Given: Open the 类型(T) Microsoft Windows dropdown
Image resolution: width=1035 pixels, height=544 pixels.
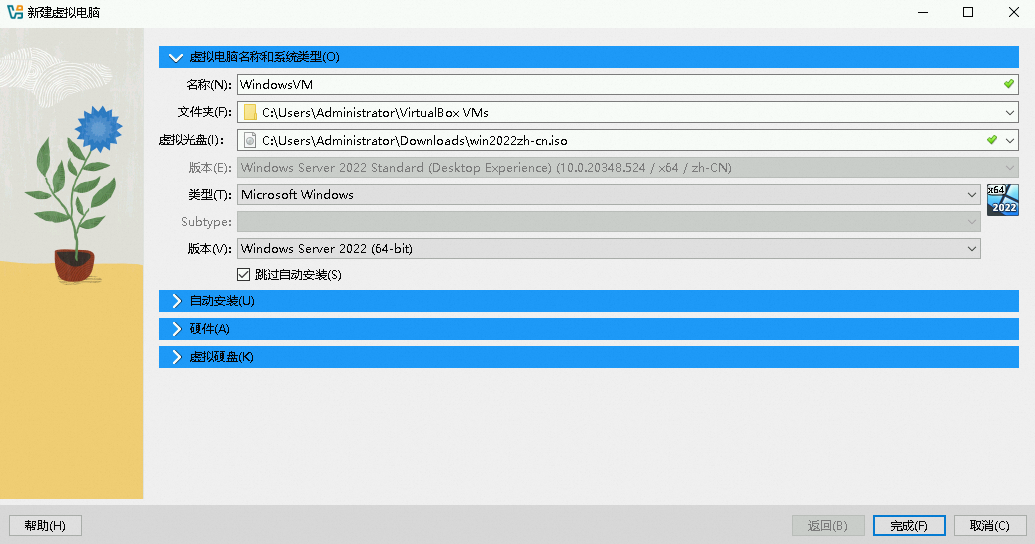Looking at the screenshot, I should coord(609,194).
